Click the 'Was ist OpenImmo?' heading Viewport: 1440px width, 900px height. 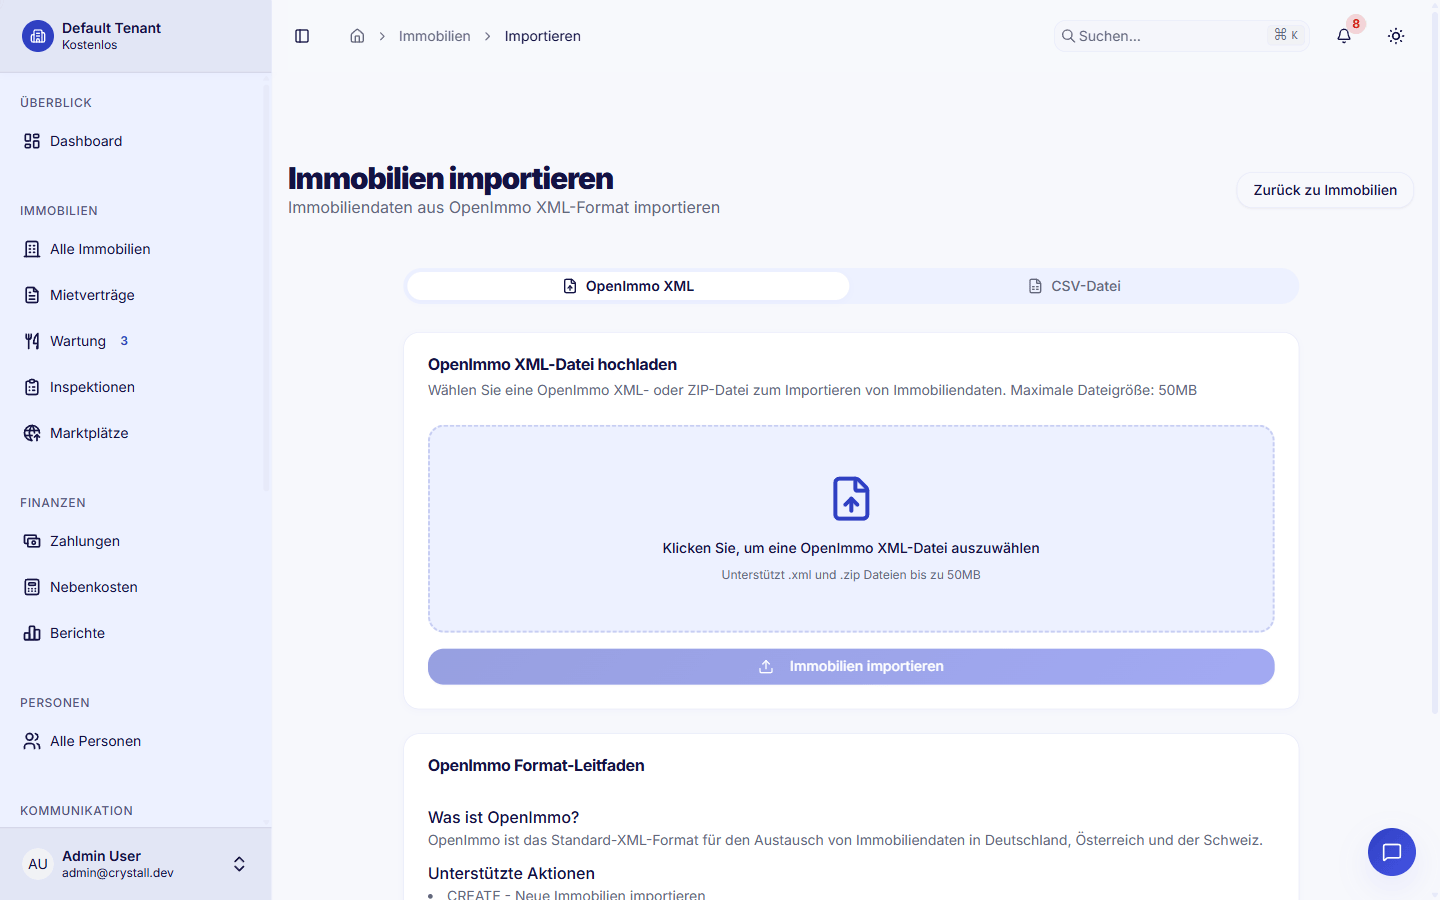point(504,817)
